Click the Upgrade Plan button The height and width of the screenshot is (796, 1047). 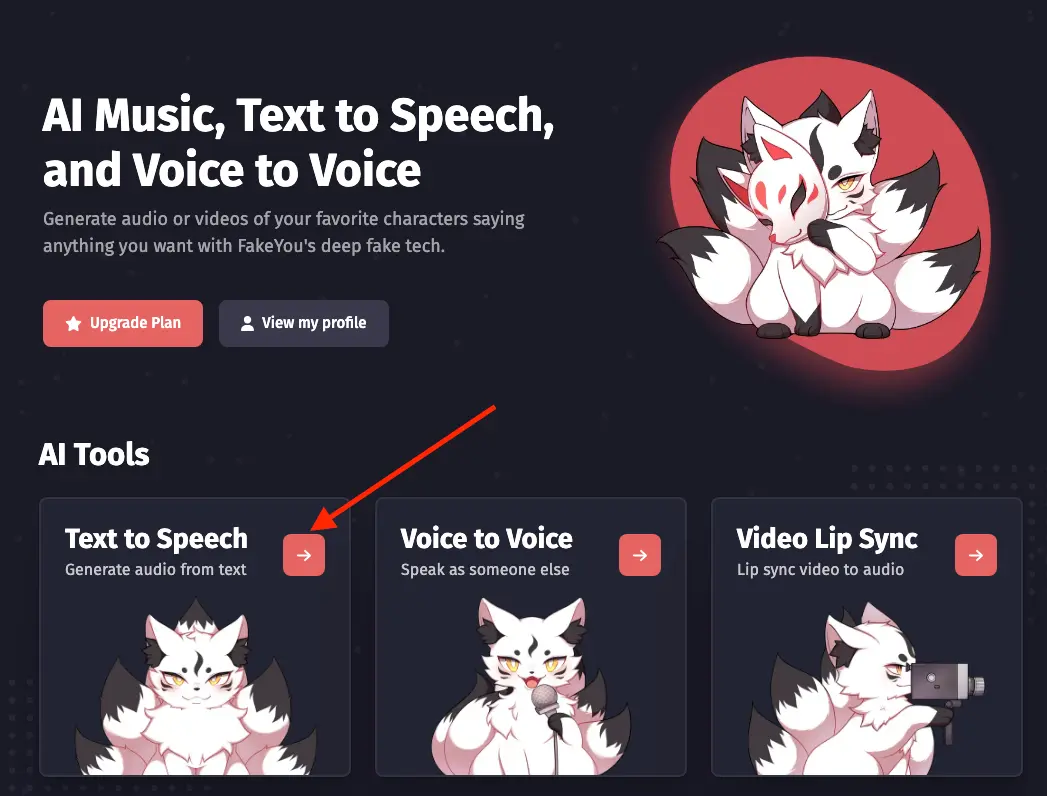click(x=123, y=323)
